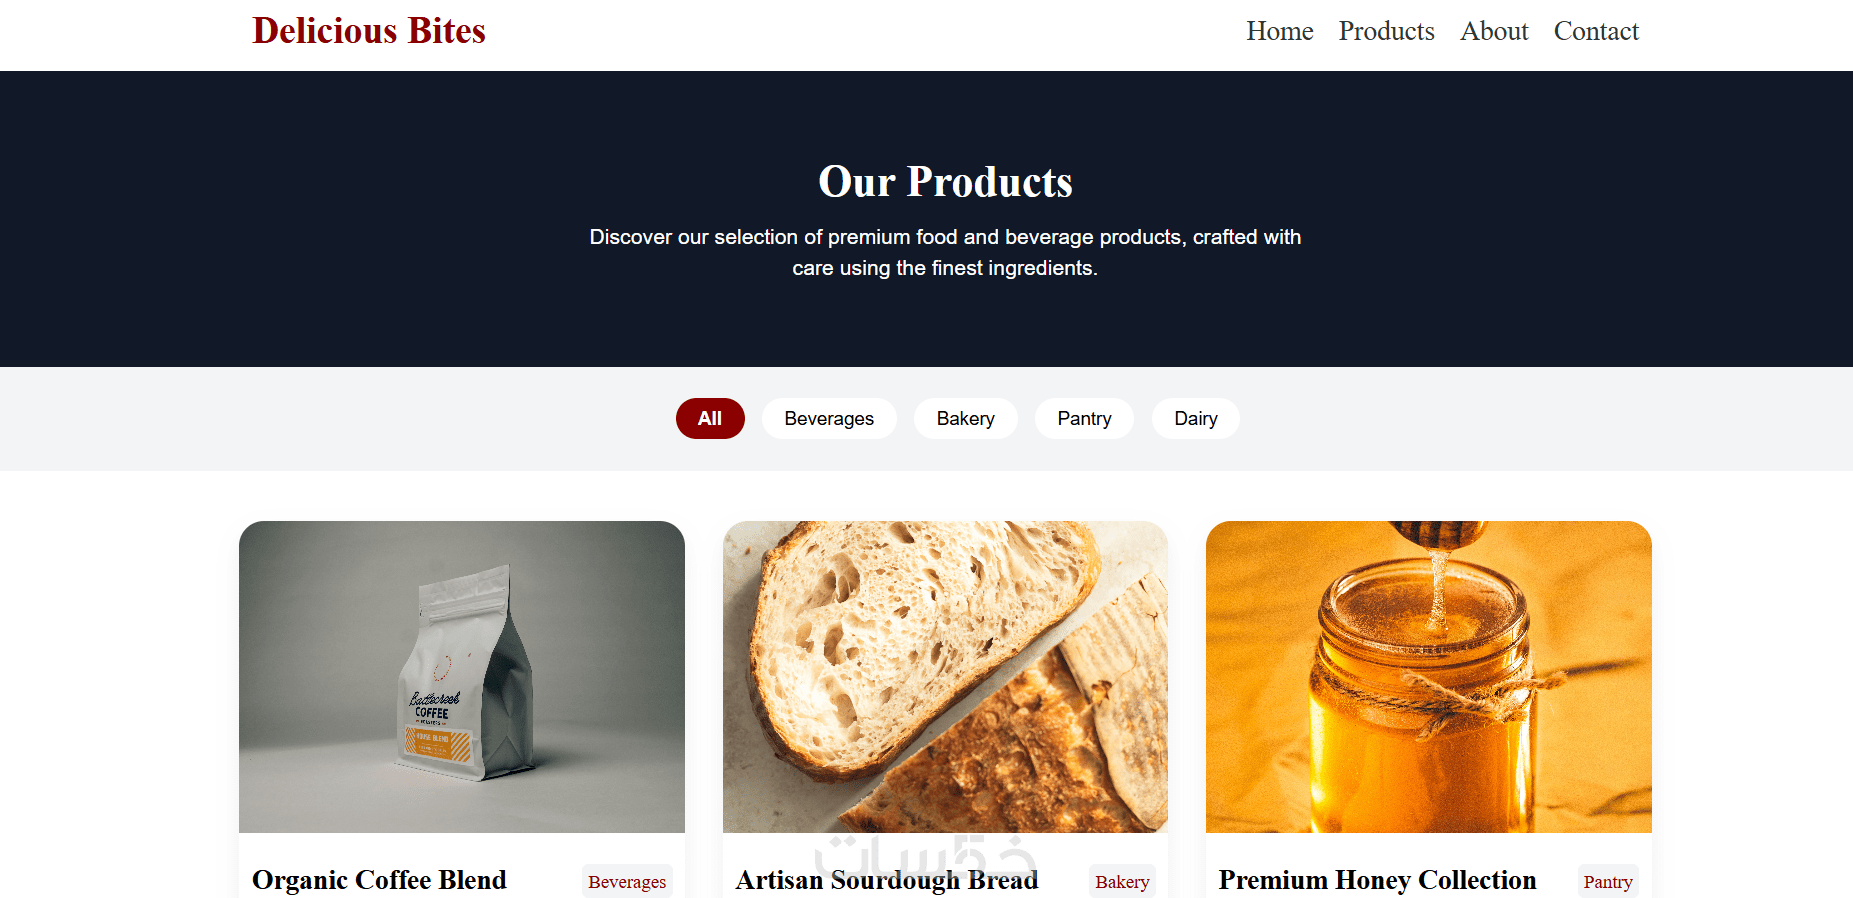Go to the Products page
This screenshot has height=898, width=1853.
tap(1386, 31)
